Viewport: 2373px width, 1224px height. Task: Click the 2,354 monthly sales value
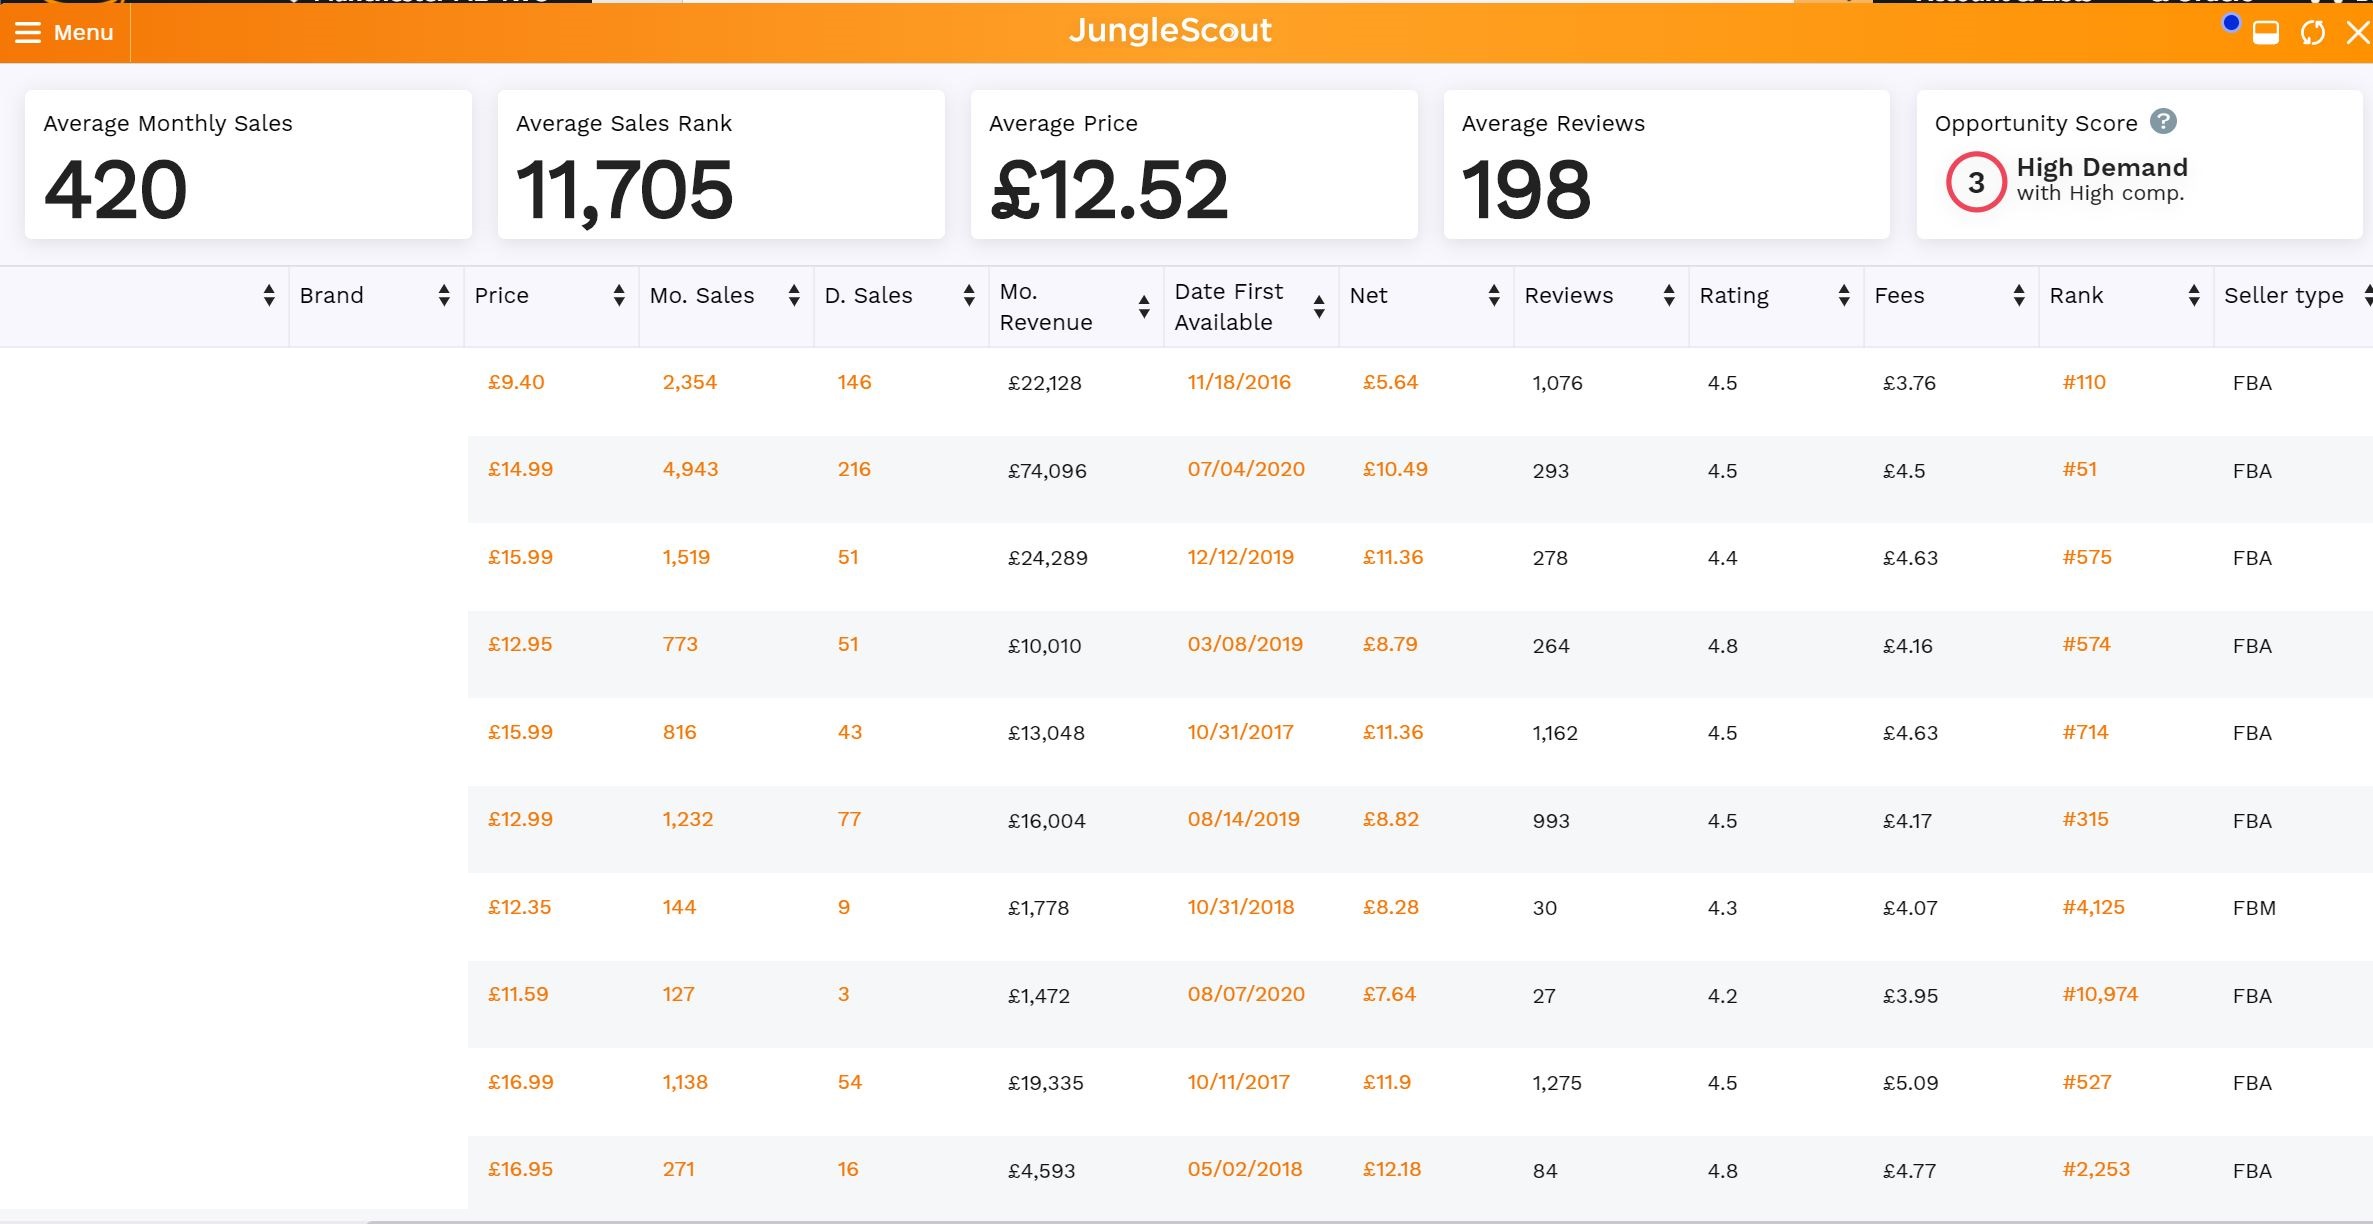(x=689, y=382)
